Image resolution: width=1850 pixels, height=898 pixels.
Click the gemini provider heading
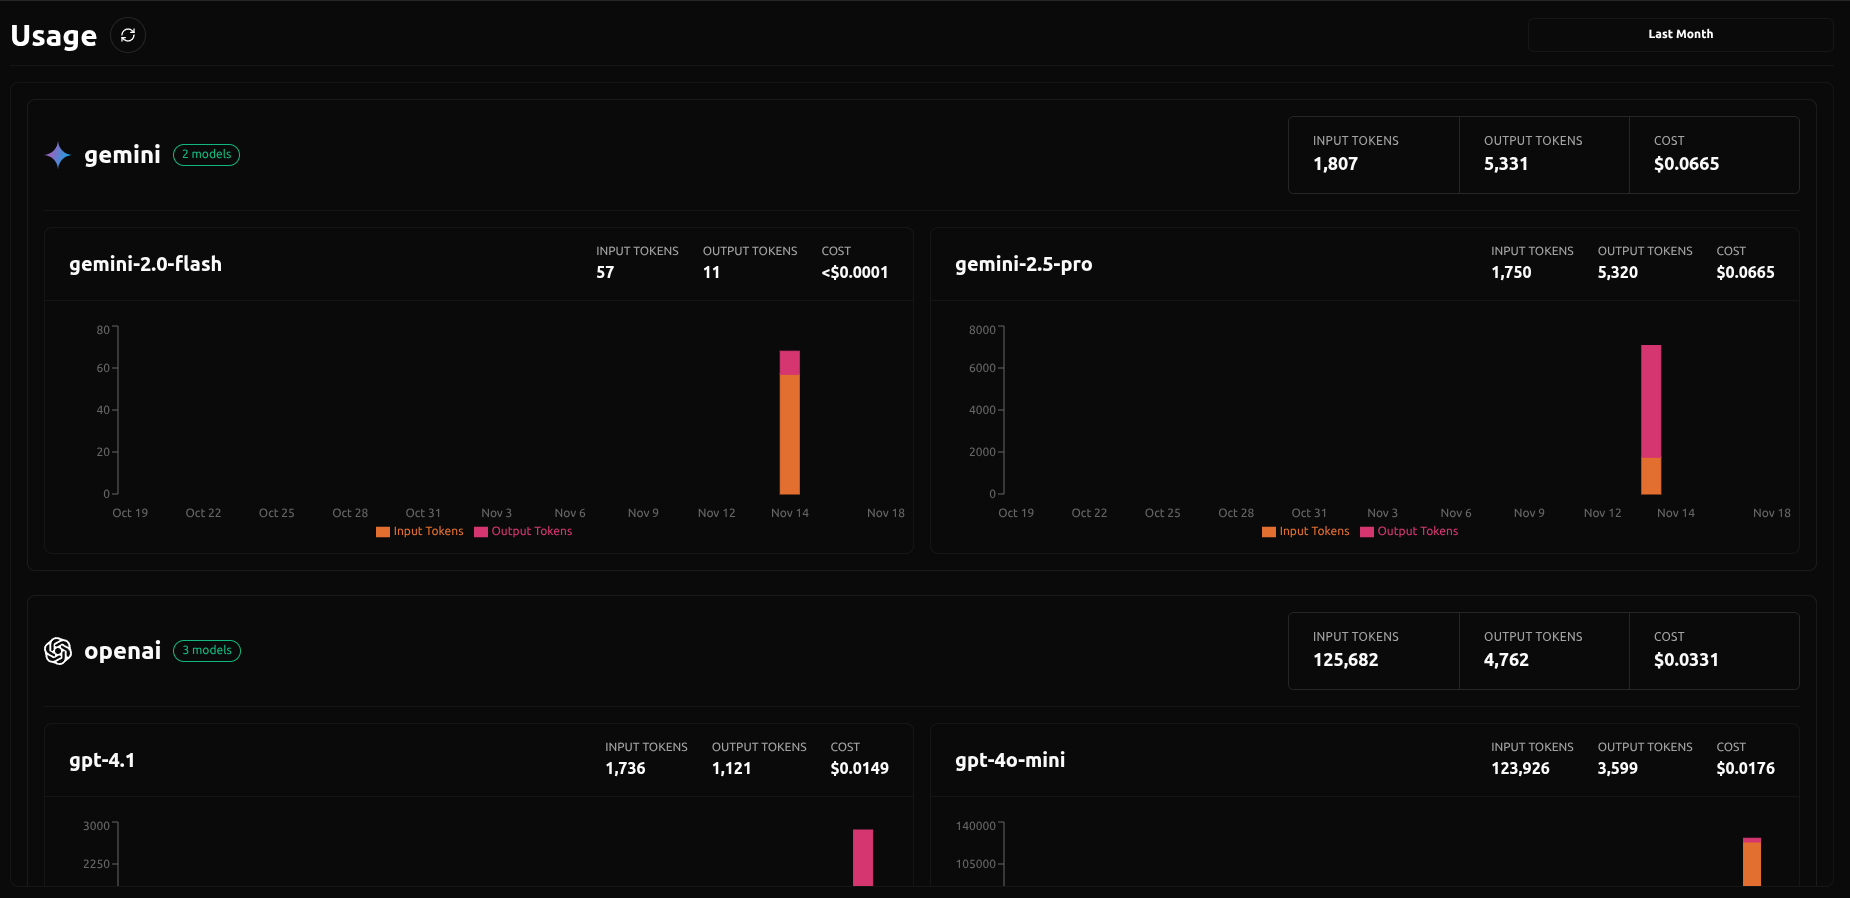click(122, 155)
